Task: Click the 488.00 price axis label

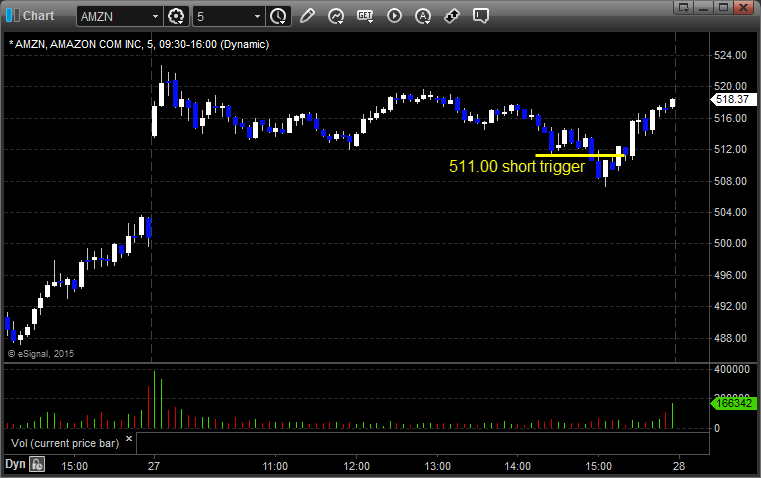Action: point(730,338)
